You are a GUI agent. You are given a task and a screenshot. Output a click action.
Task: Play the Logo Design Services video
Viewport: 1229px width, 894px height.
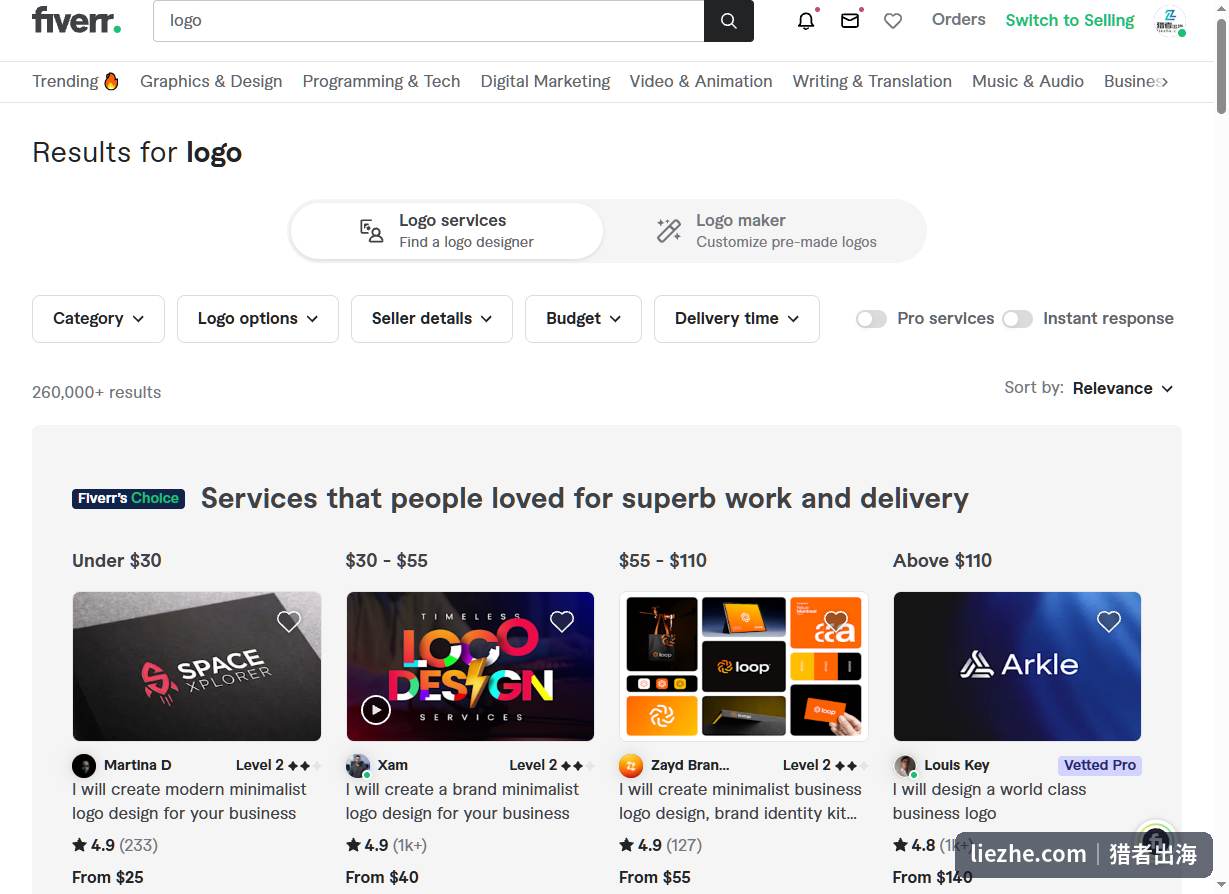tap(376, 711)
